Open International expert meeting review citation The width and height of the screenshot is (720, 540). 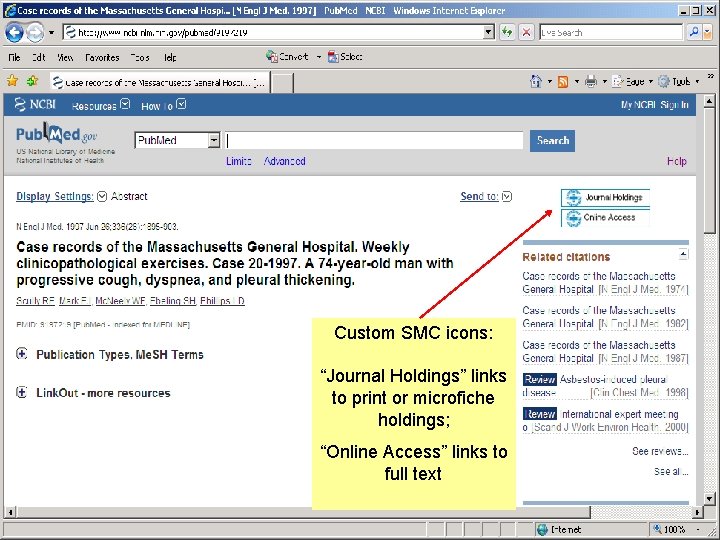click(x=605, y=421)
